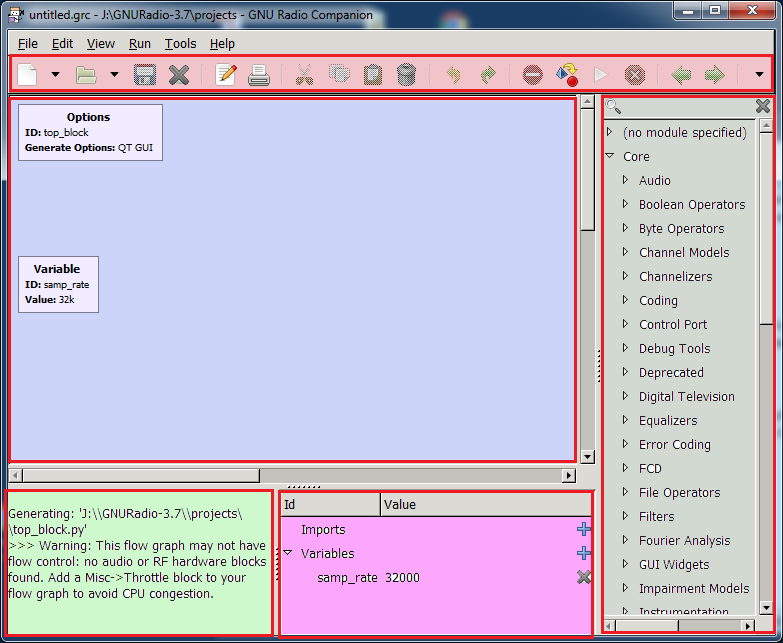
Task: Add a variable with Variables plus icon
Action: click(584, 553)
